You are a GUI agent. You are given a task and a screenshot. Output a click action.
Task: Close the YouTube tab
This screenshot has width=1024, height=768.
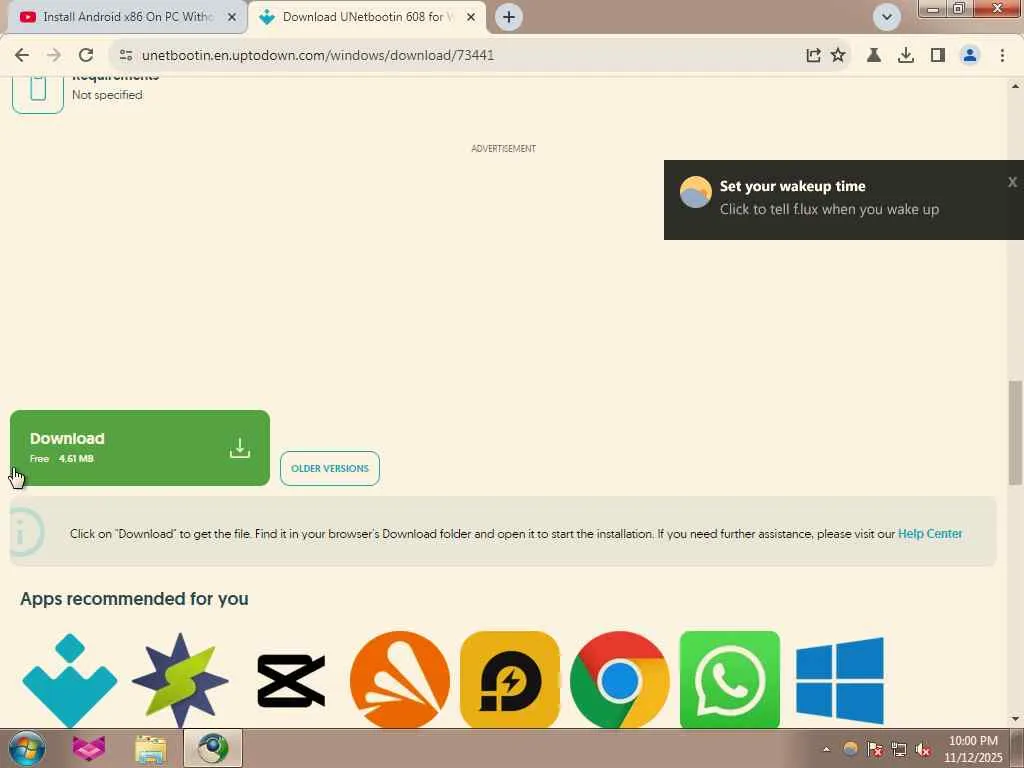point(232,17)
